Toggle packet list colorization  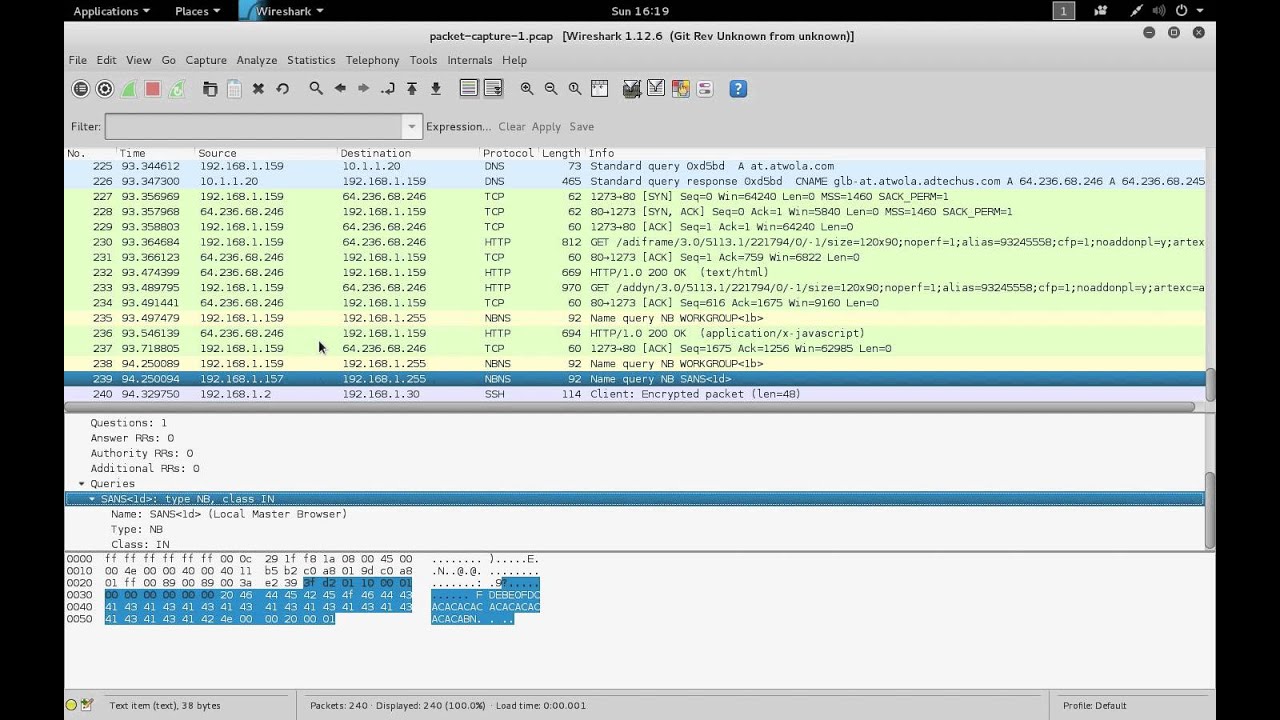[x=469, y=89]
